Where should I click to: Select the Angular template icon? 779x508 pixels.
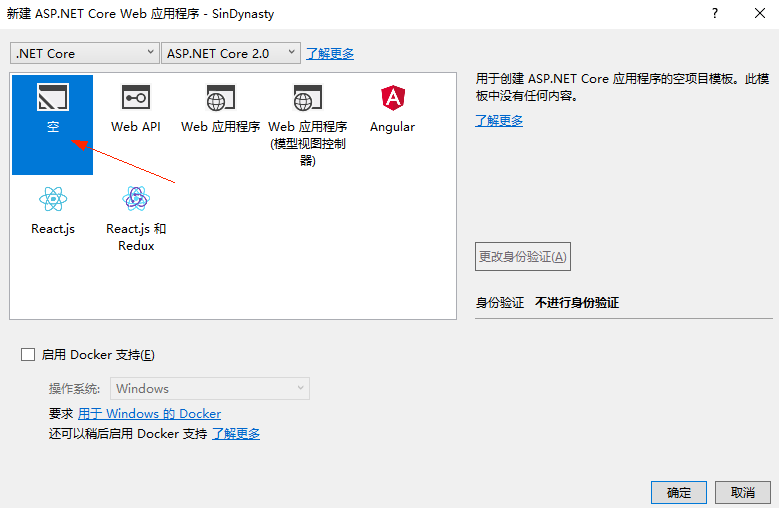392,98
